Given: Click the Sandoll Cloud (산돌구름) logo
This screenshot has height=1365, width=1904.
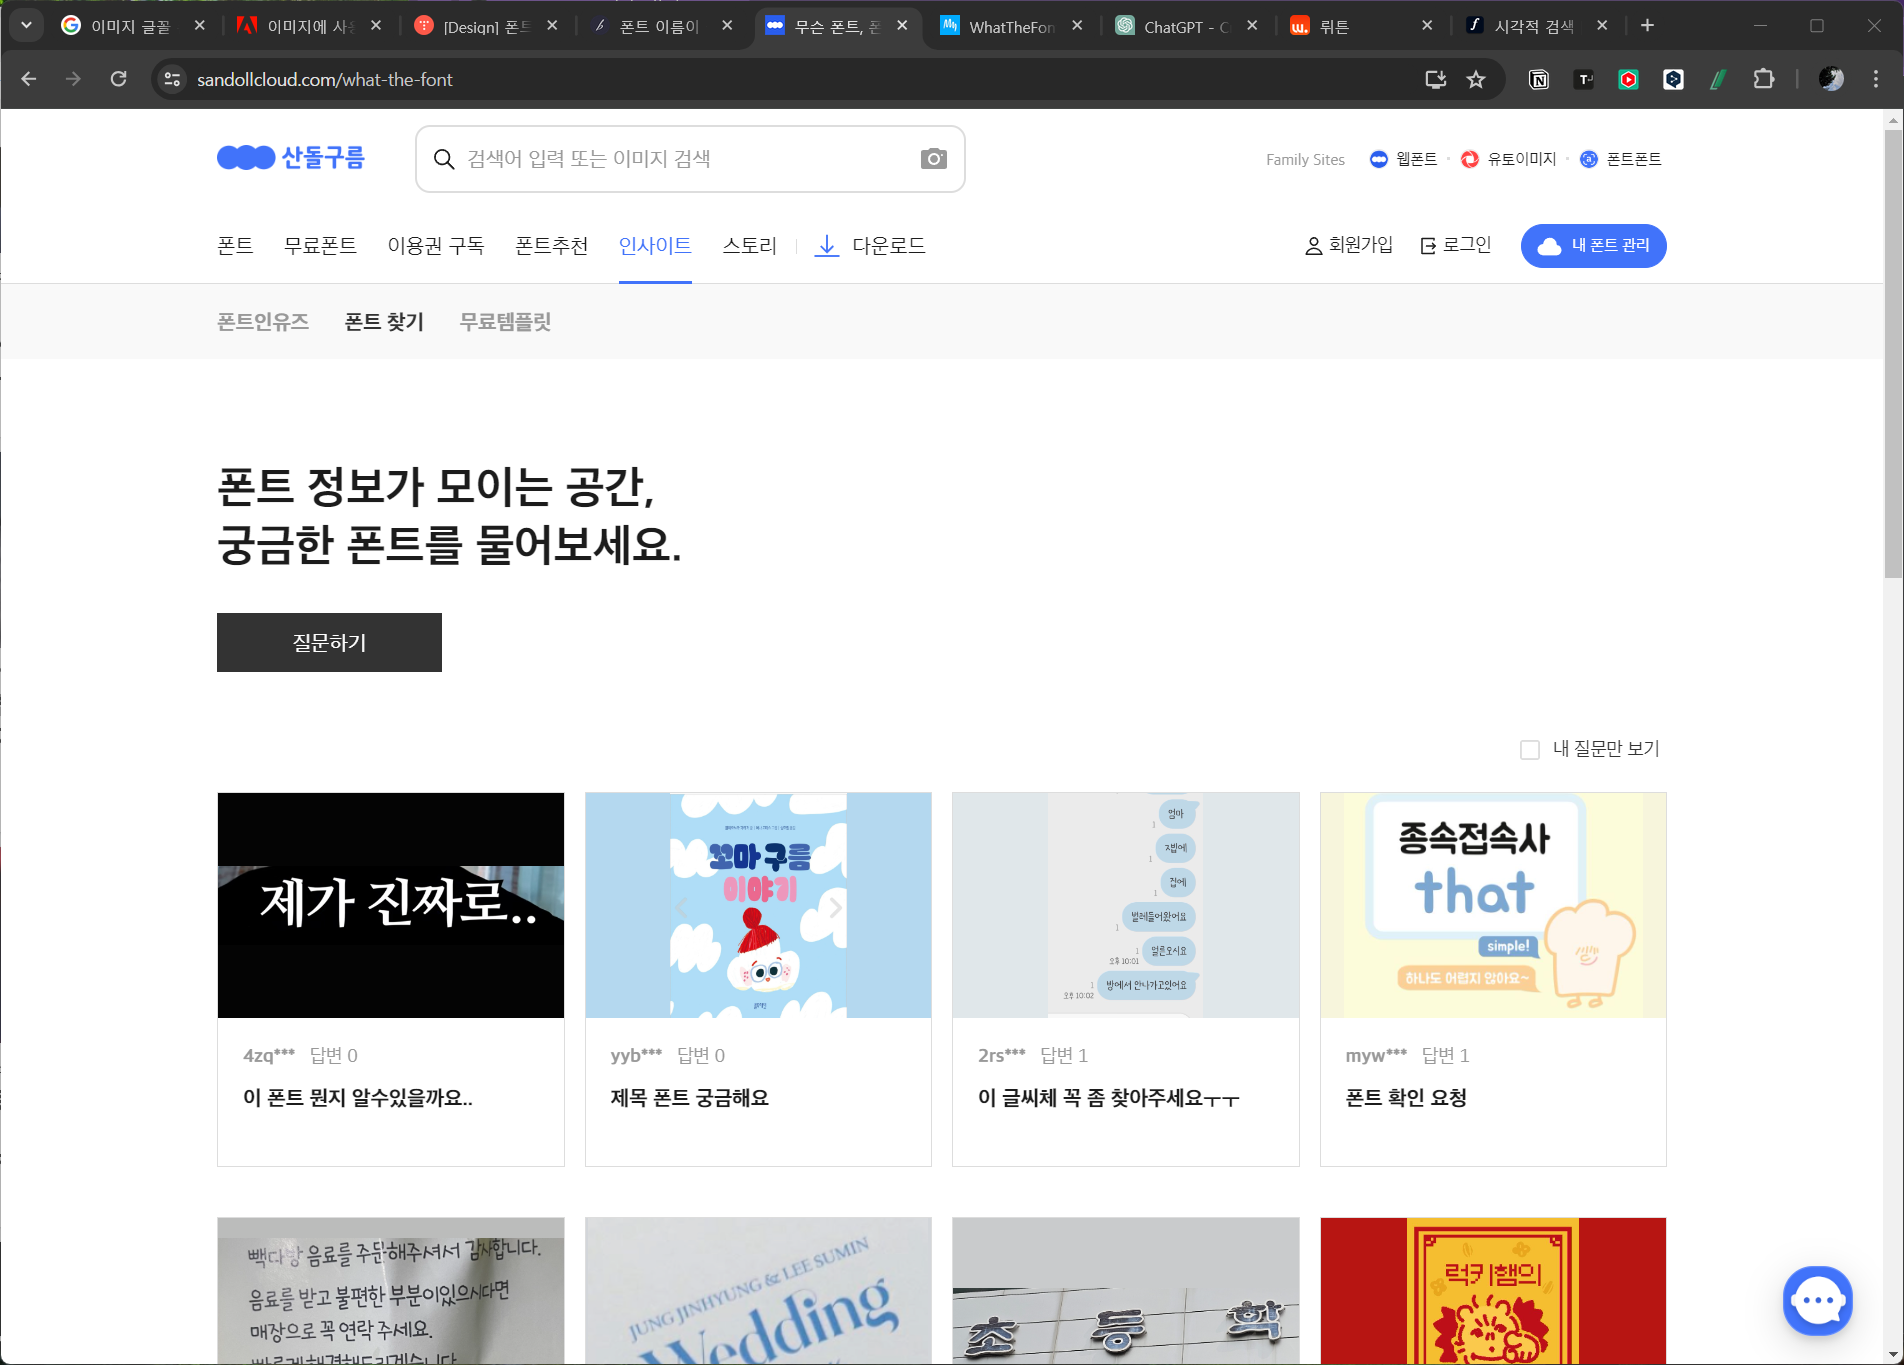Looking at the screenshot, I should coord(291,158).
